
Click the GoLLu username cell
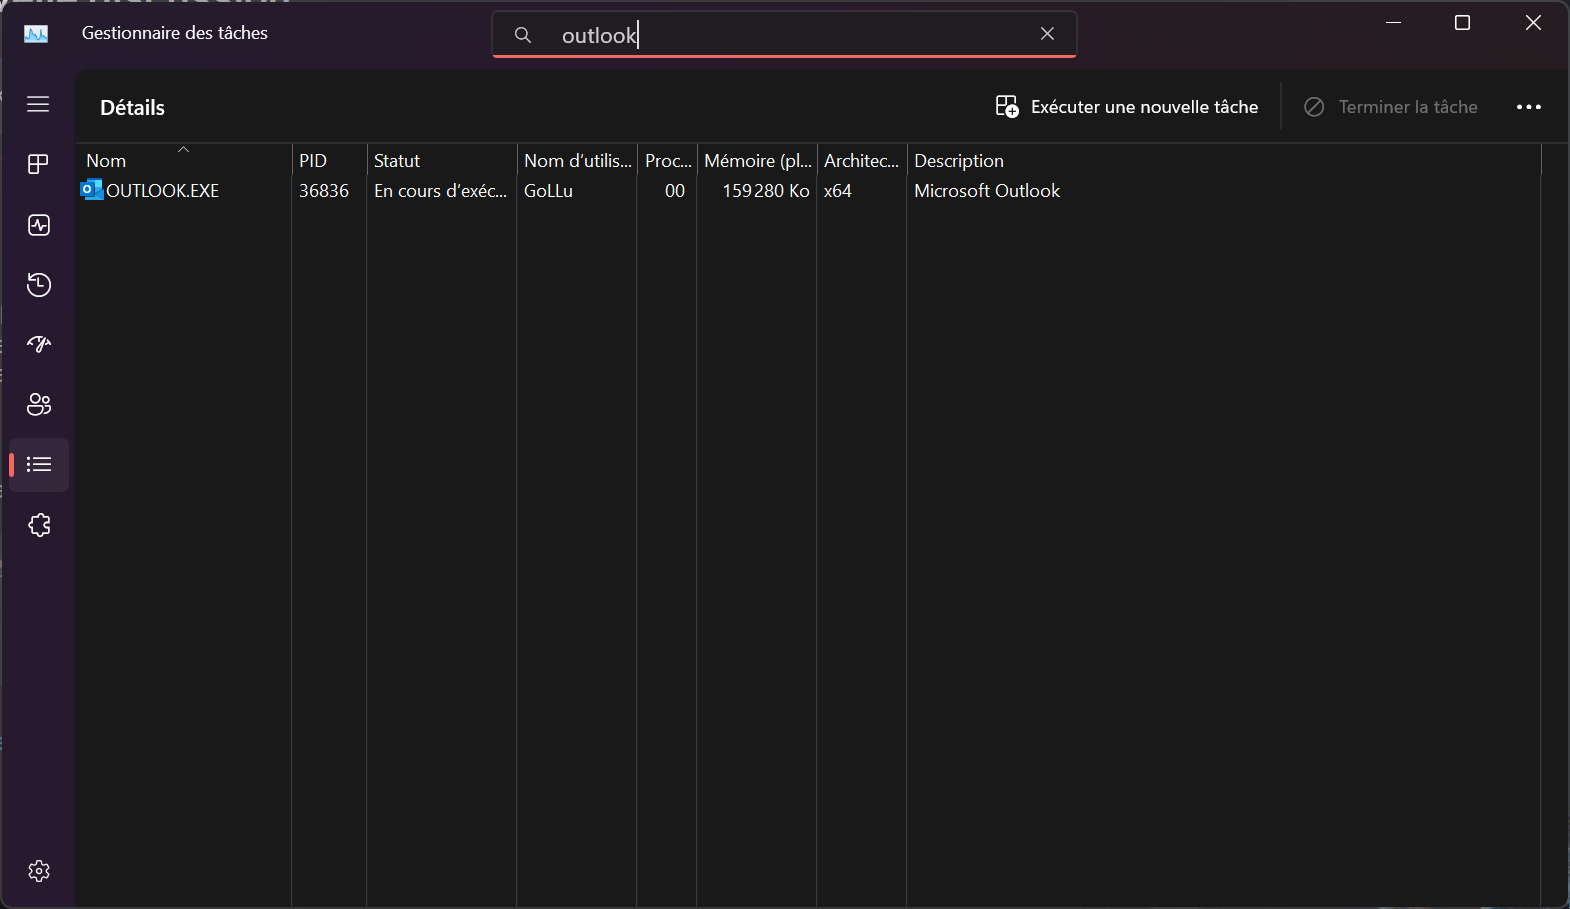[548, 191]
